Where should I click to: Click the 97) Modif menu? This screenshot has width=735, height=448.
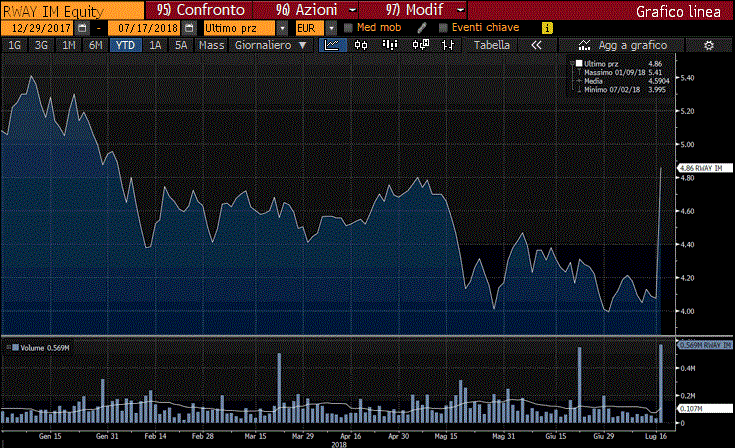tap(413, 10)
